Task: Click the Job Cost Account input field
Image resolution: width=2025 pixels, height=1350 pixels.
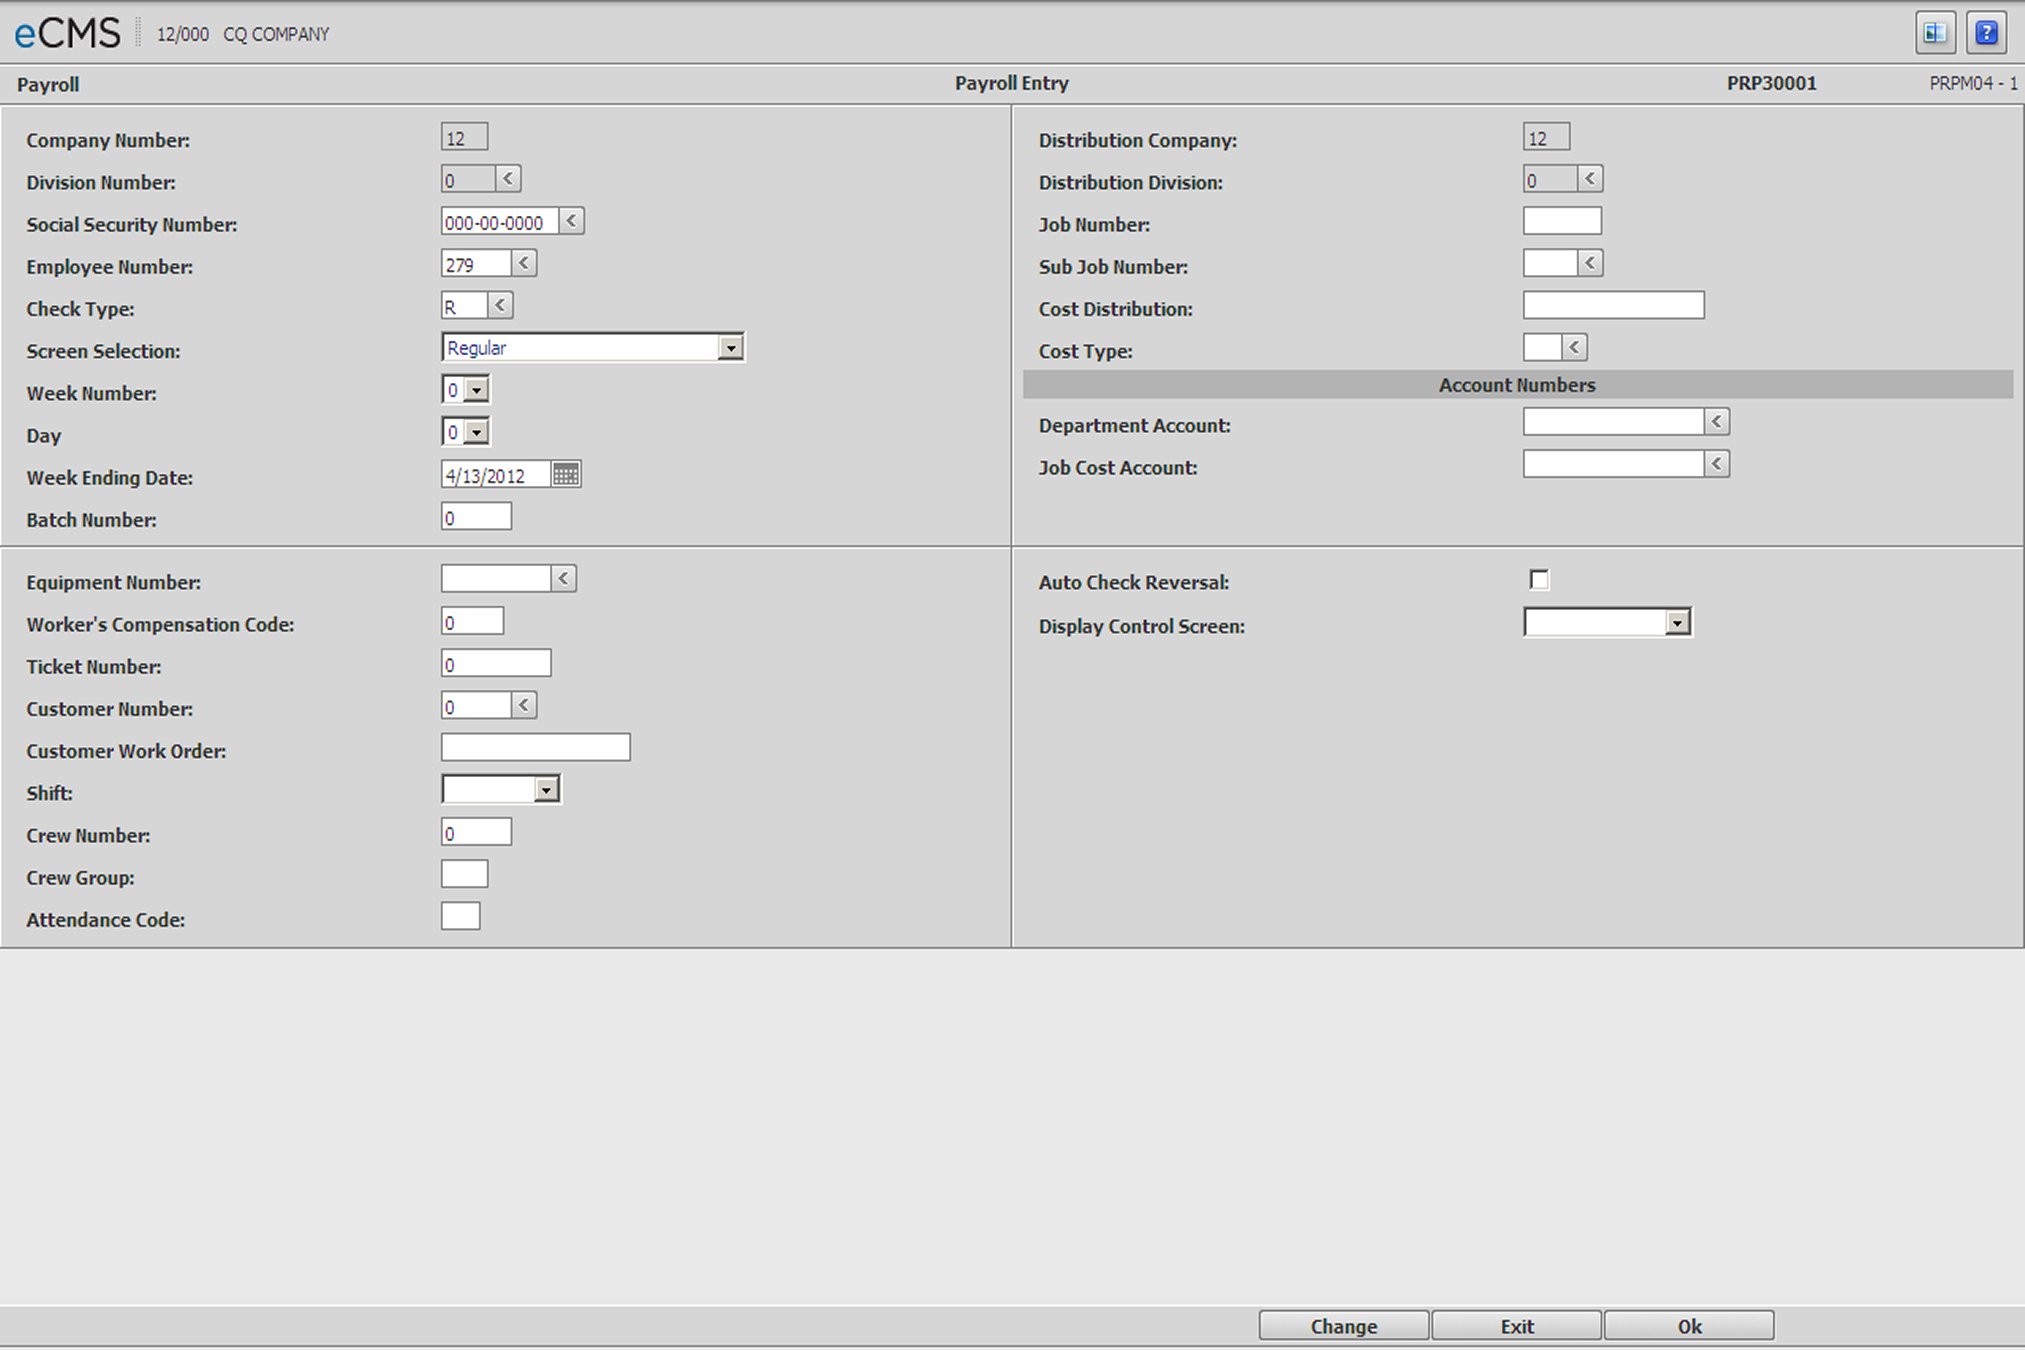Action: 1613,463
